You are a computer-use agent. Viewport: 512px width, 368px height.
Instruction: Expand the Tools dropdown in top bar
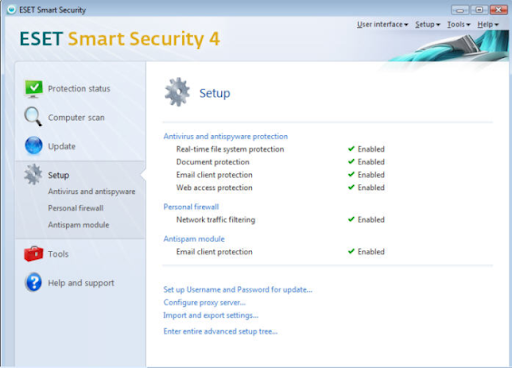click(x=458, y=24)
